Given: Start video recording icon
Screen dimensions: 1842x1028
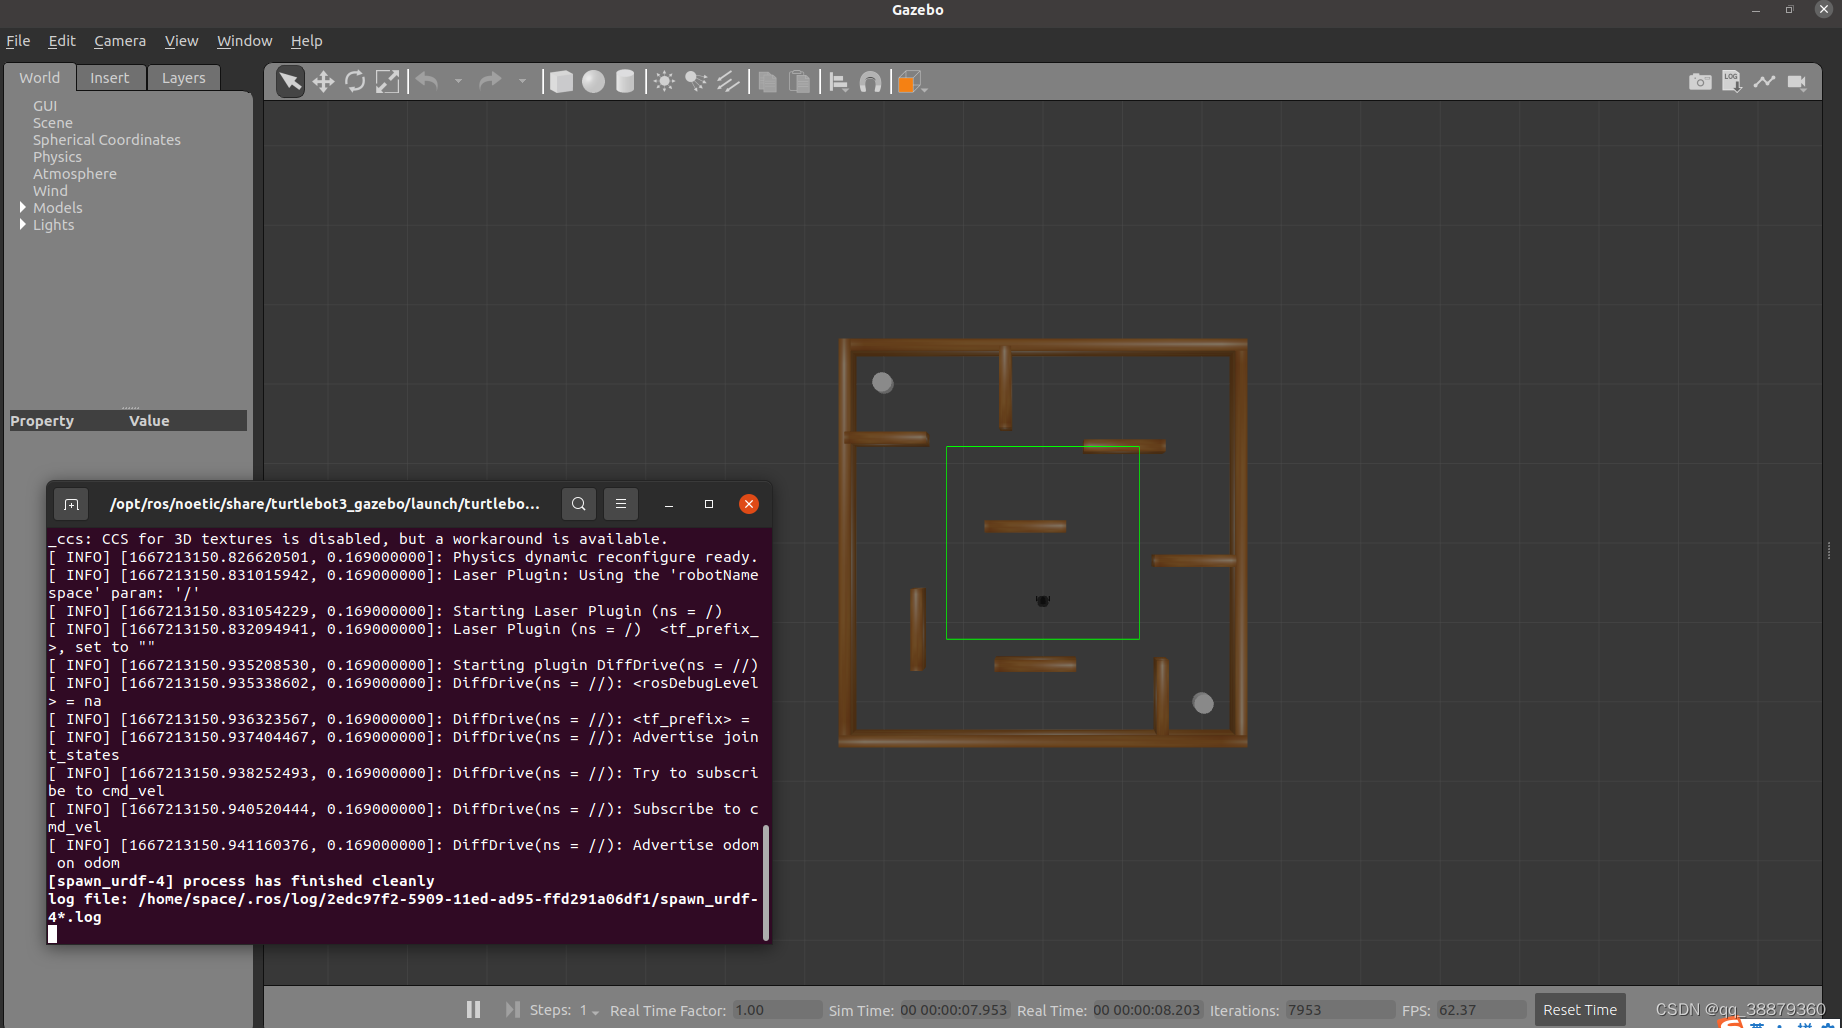Looking at the screenshot, I should click(1797, 82).
